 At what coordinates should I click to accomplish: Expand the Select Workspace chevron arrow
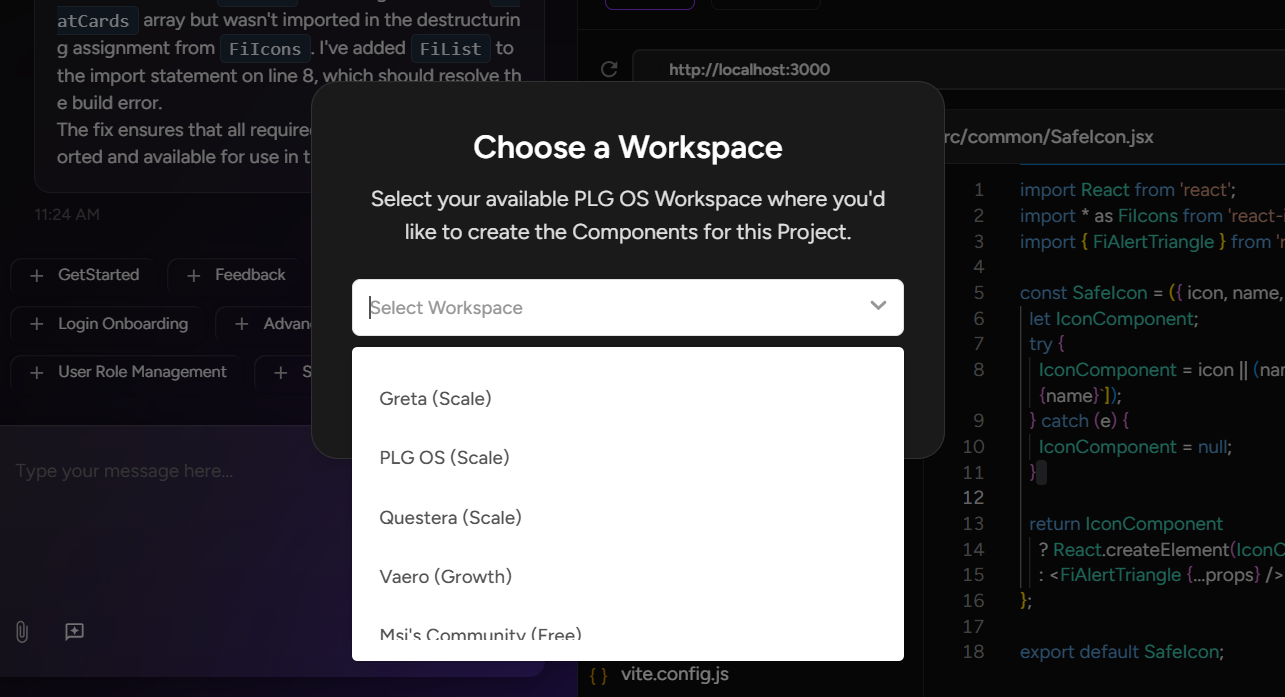(x=878, y=306)
